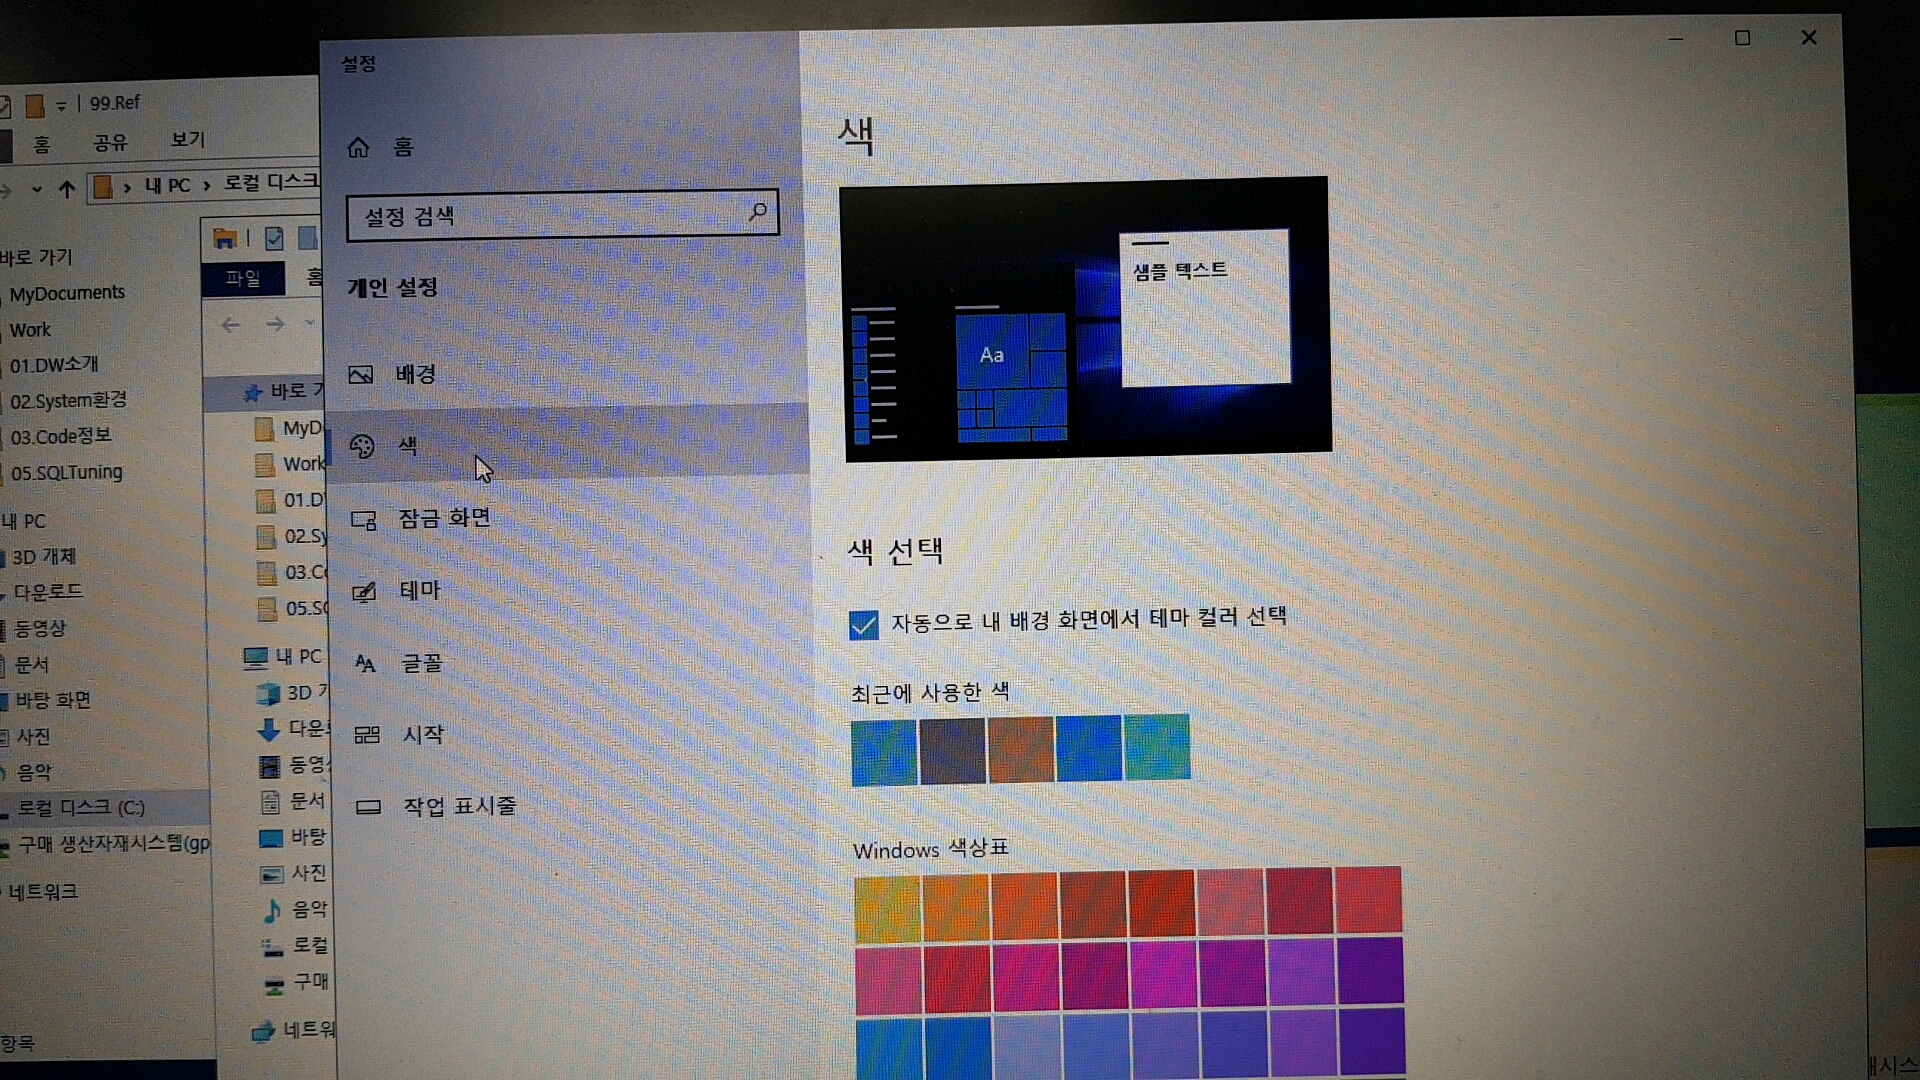Open the 테마 theme icon
Image resolution: width=1920 pixels, height=1080 pixels.
click(x=364, y=592)
